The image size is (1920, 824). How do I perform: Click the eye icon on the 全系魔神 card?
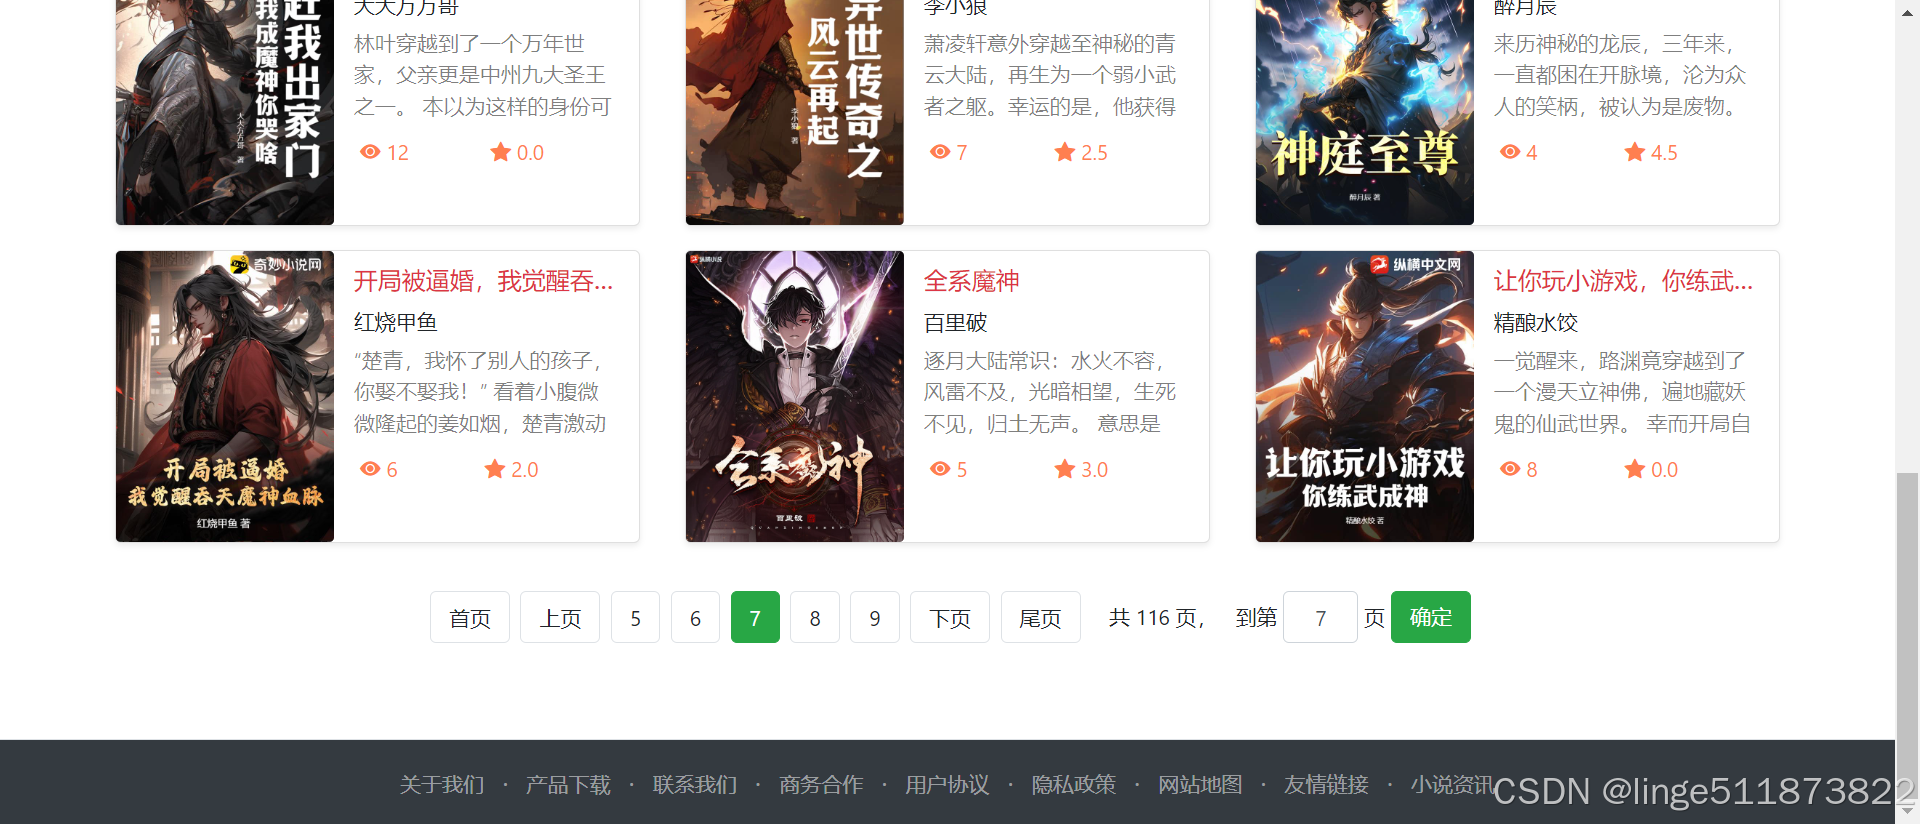pyautogui.click(x=940, y=469)
